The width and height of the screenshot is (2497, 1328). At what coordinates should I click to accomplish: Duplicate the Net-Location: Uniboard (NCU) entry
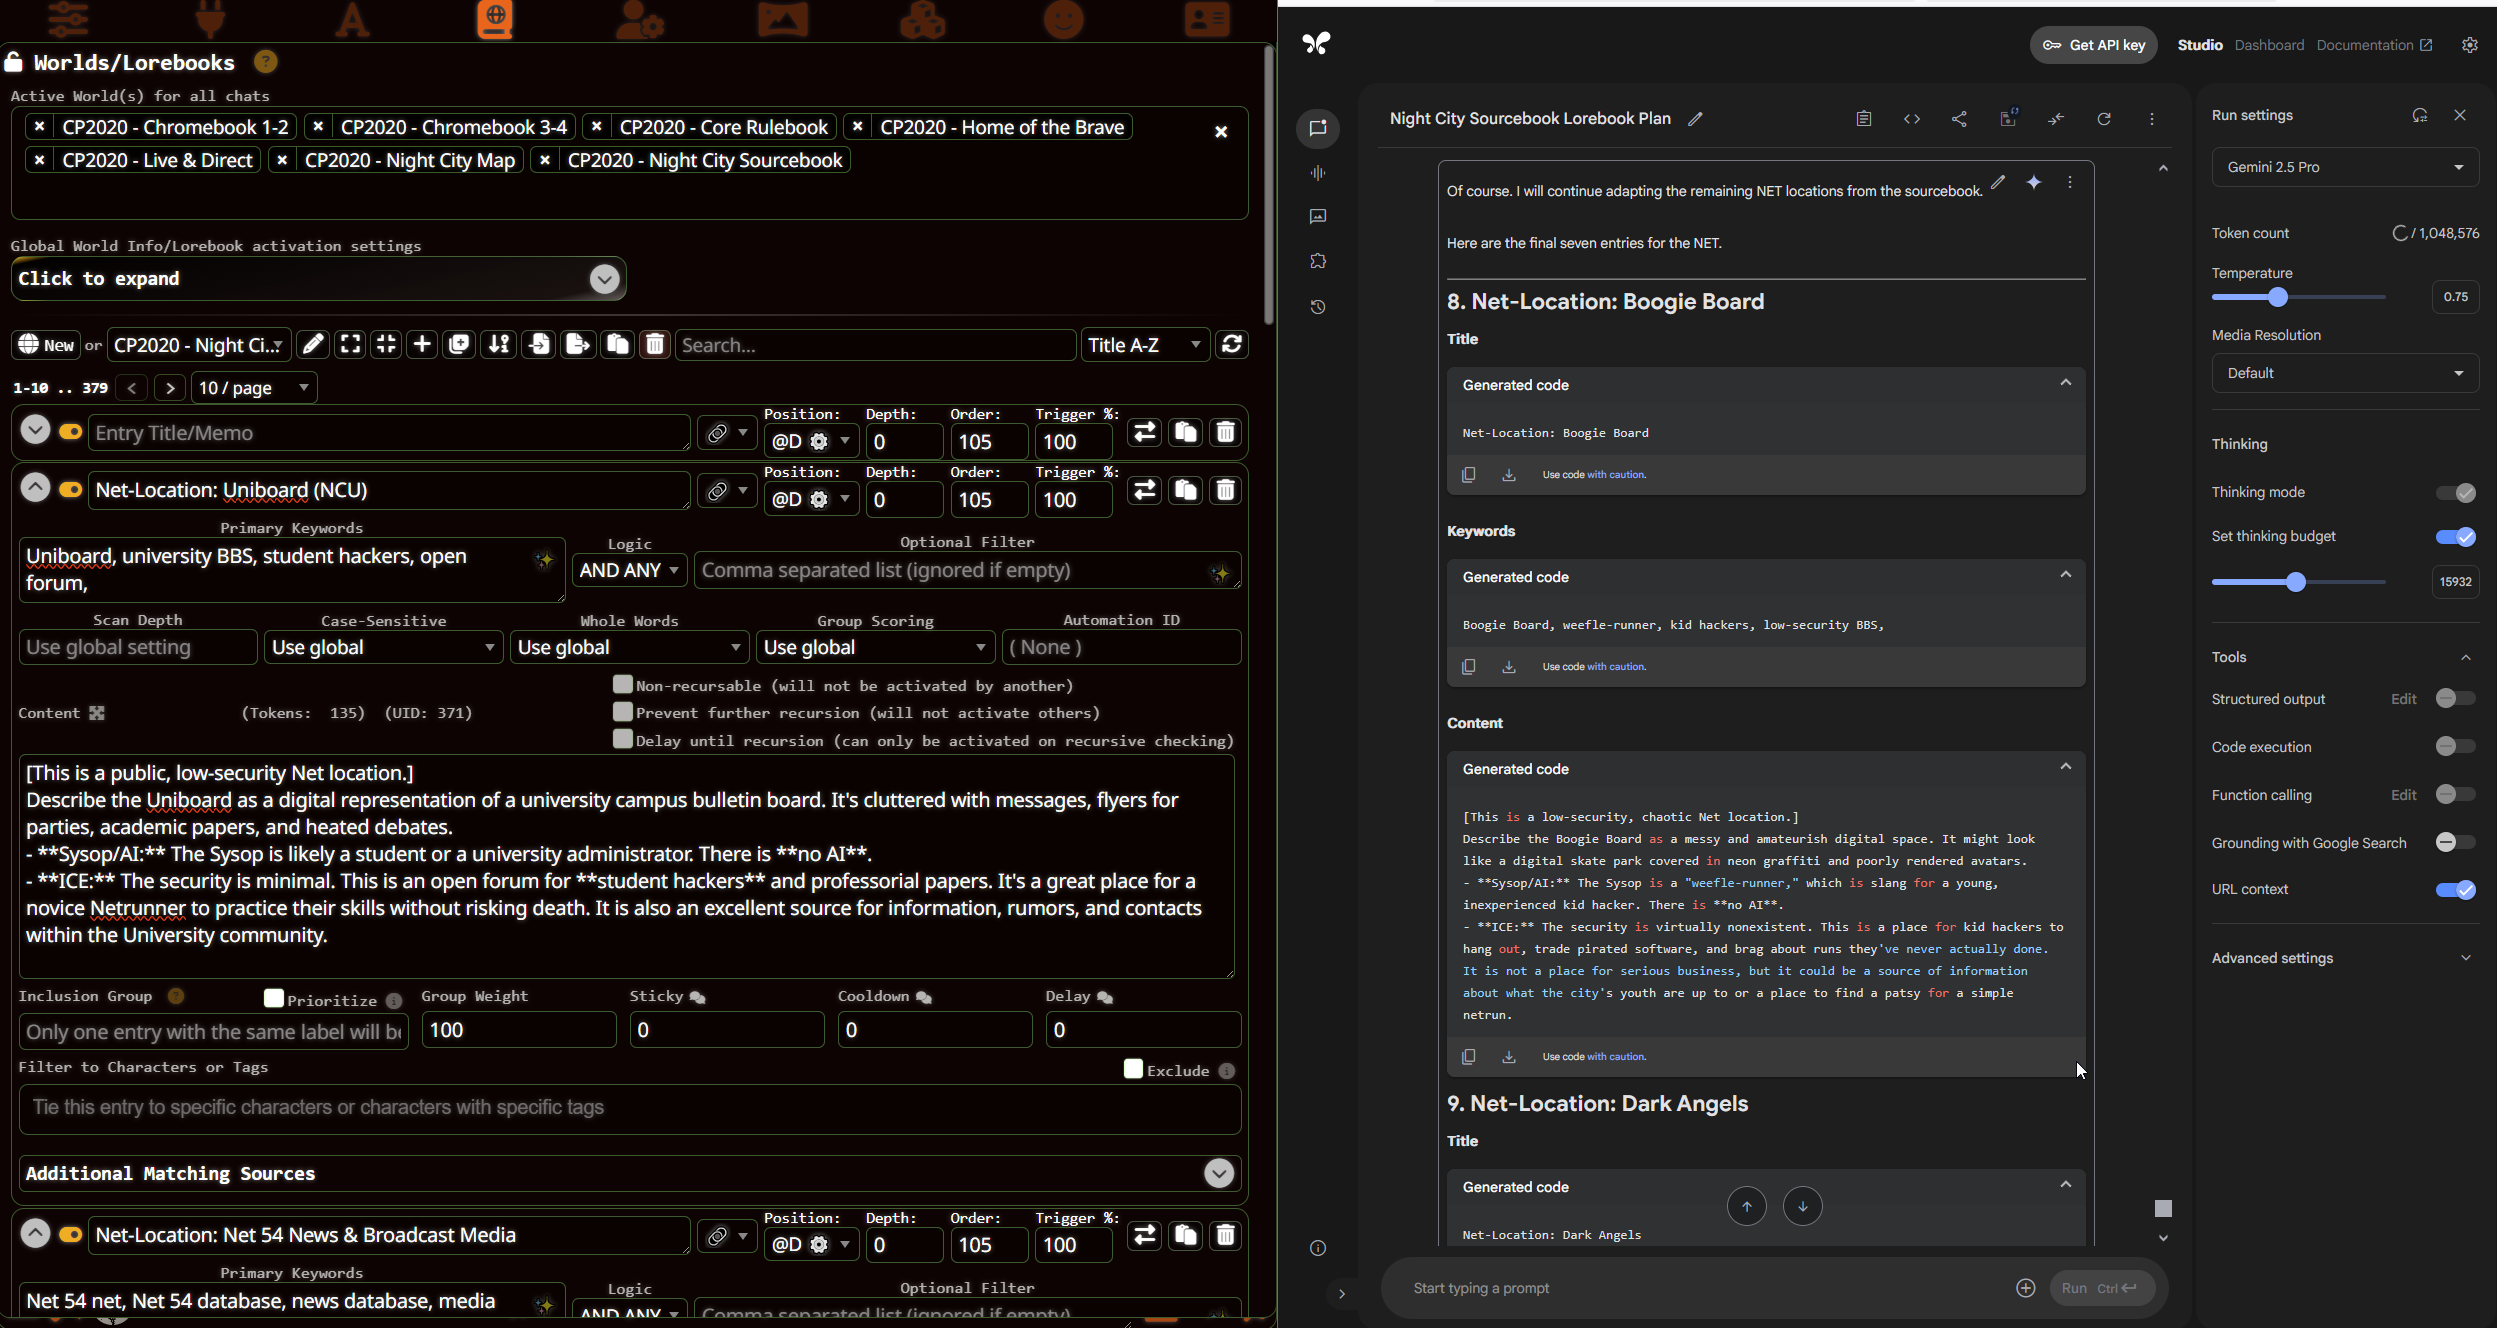pos(1185,490)
